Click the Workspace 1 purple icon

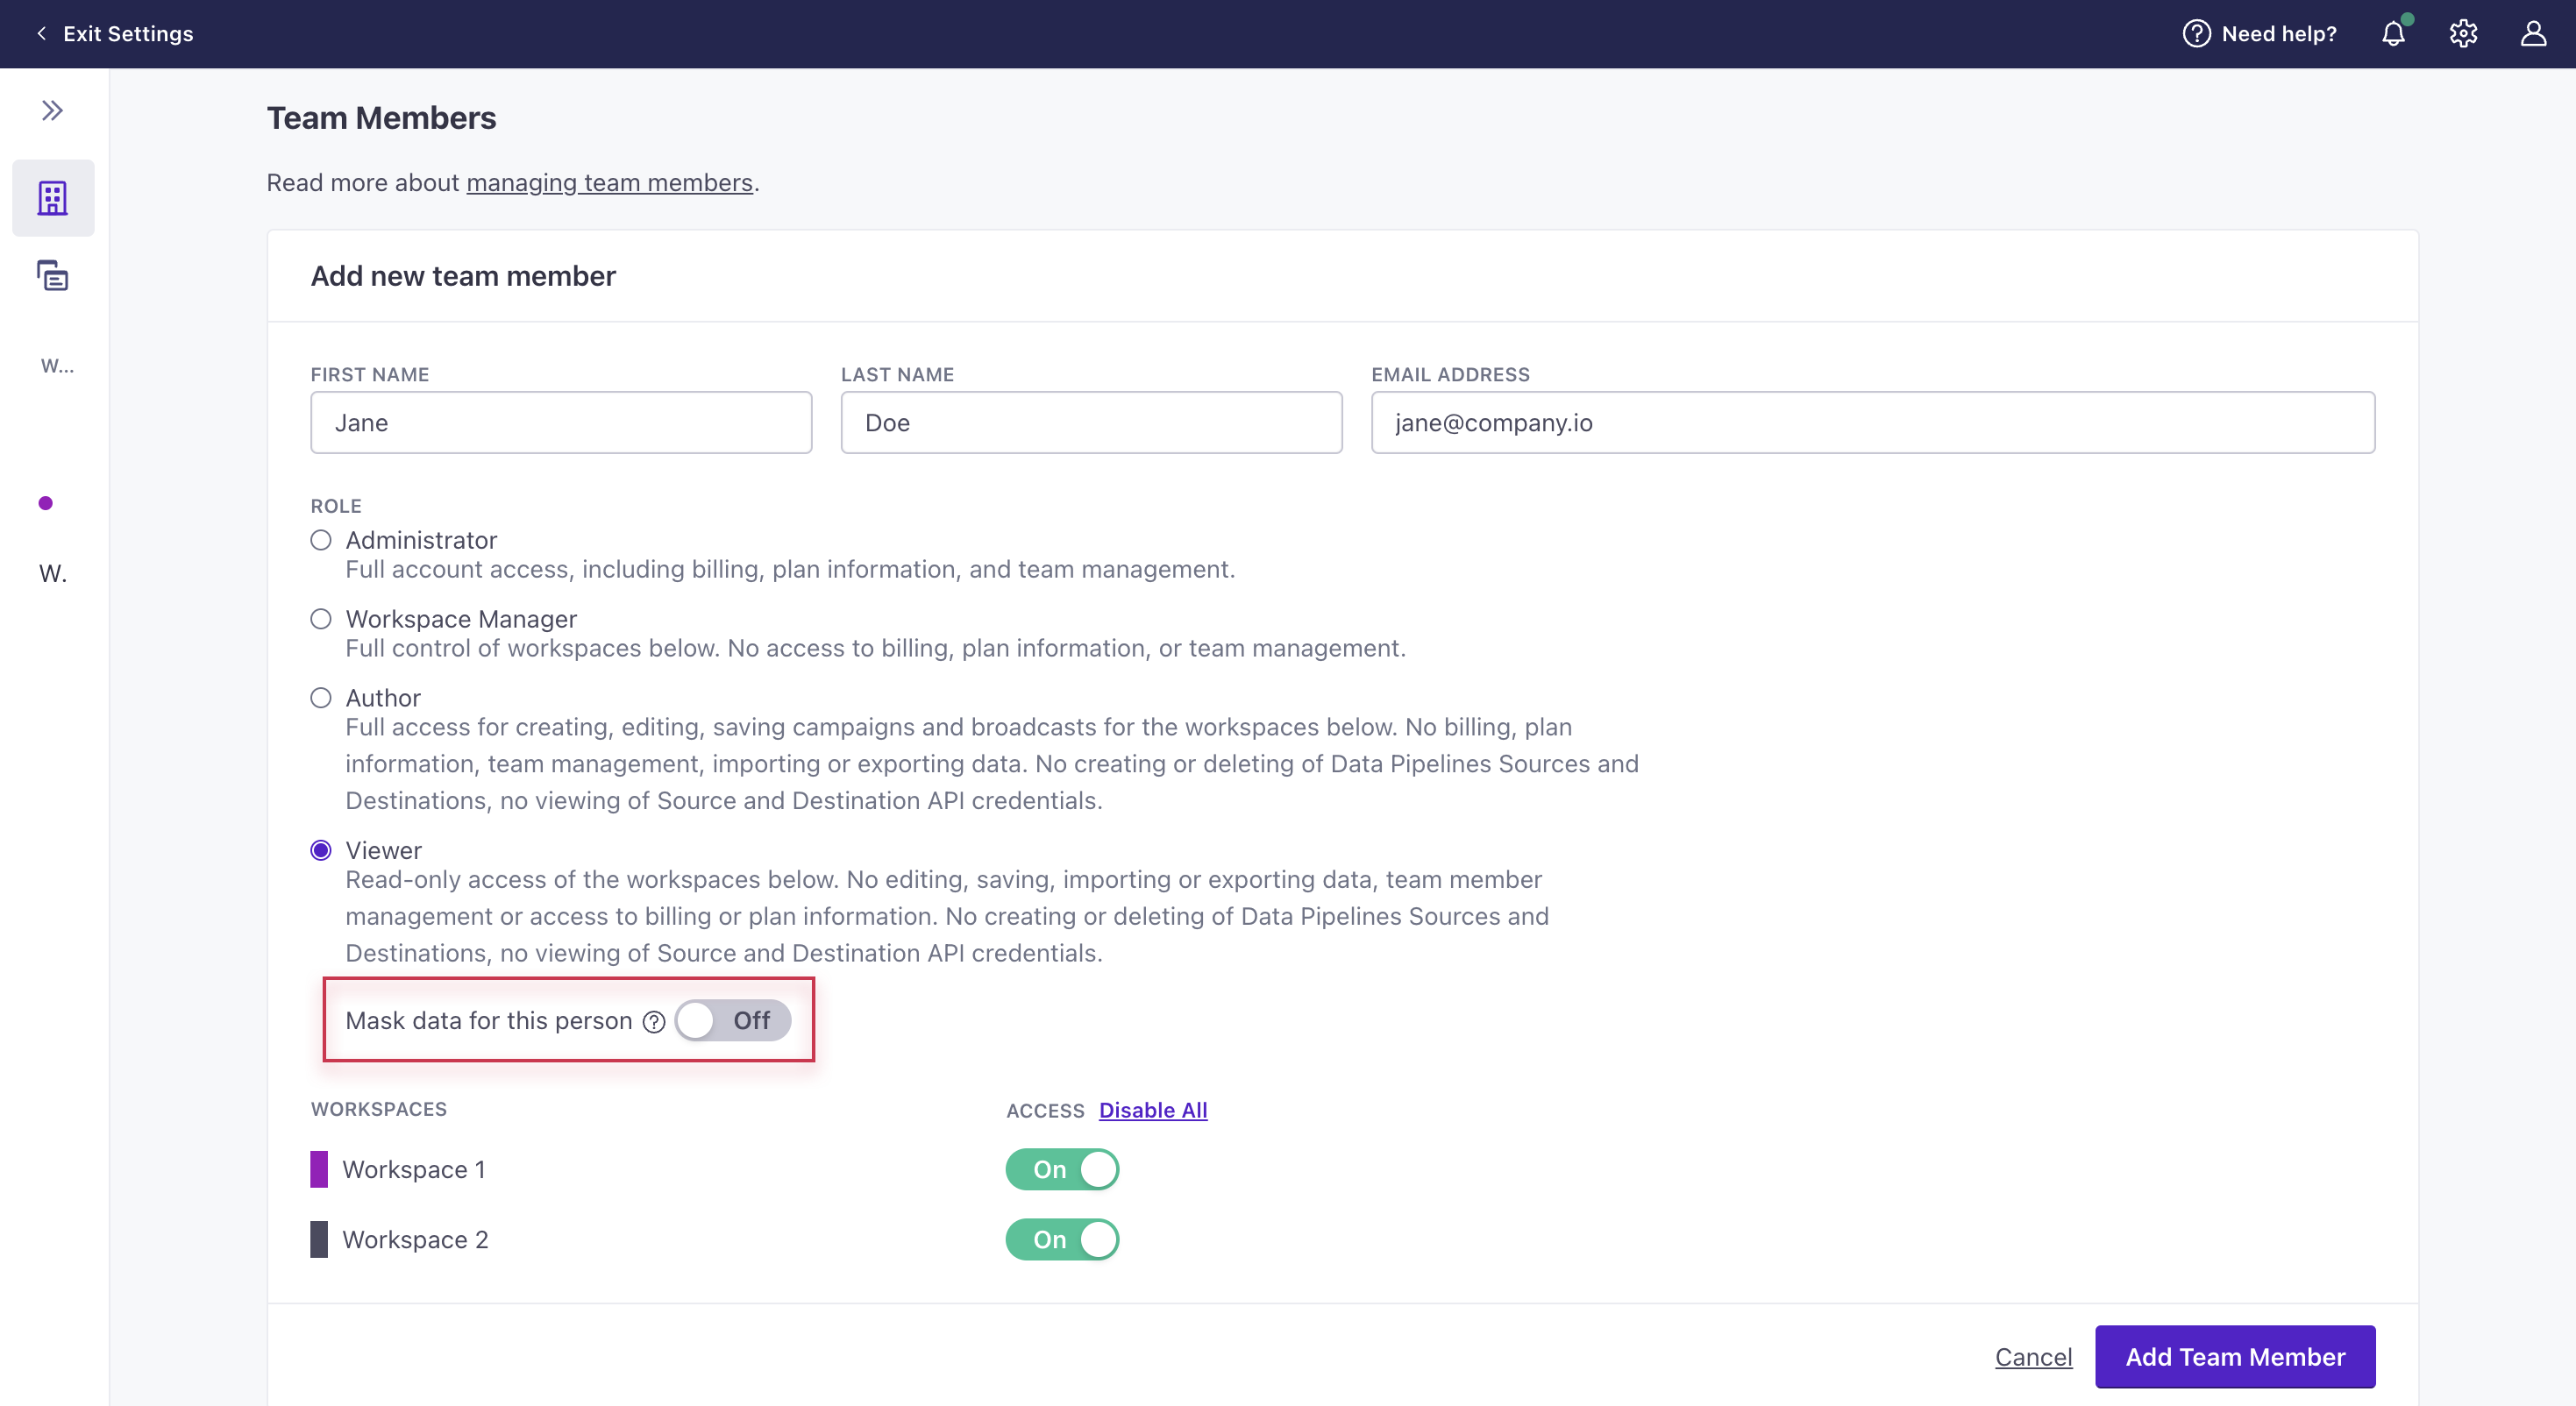click(317, 1168)
